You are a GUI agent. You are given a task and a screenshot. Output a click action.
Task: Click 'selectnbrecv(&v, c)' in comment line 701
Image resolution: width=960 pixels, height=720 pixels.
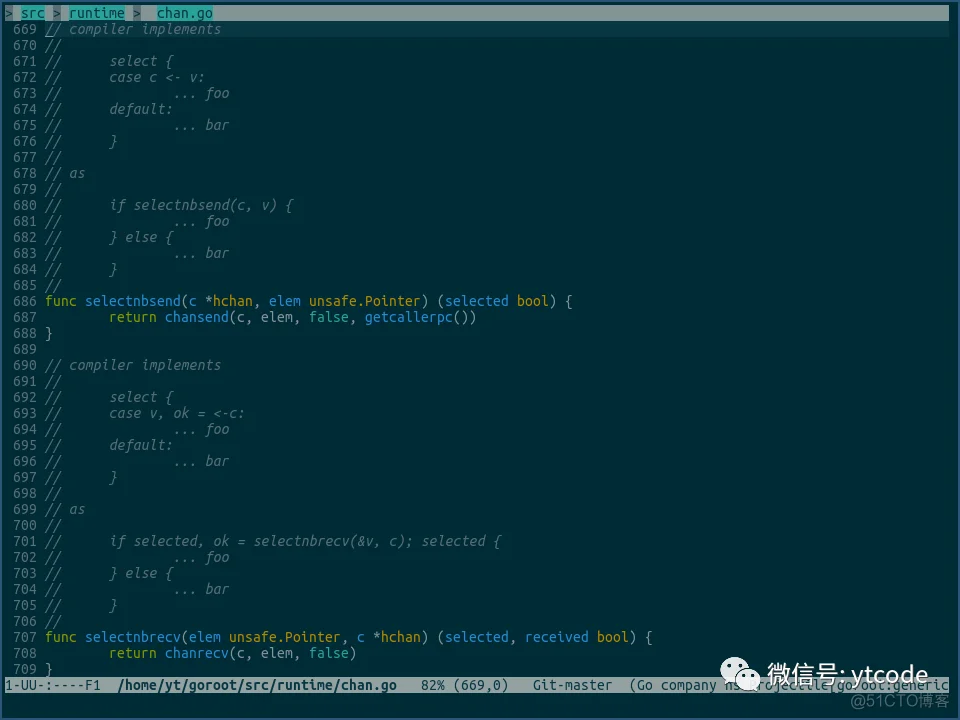click(329, 541)
